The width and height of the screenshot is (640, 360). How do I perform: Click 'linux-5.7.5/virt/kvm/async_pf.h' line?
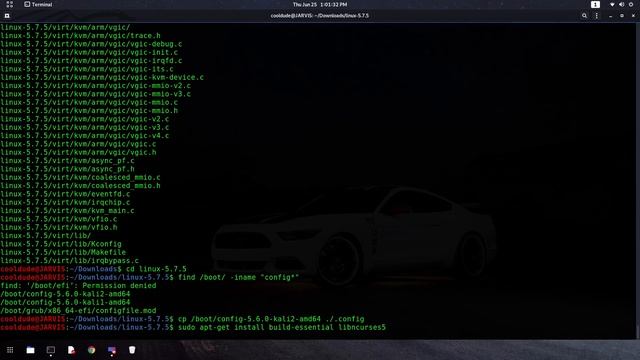(67, 169)
